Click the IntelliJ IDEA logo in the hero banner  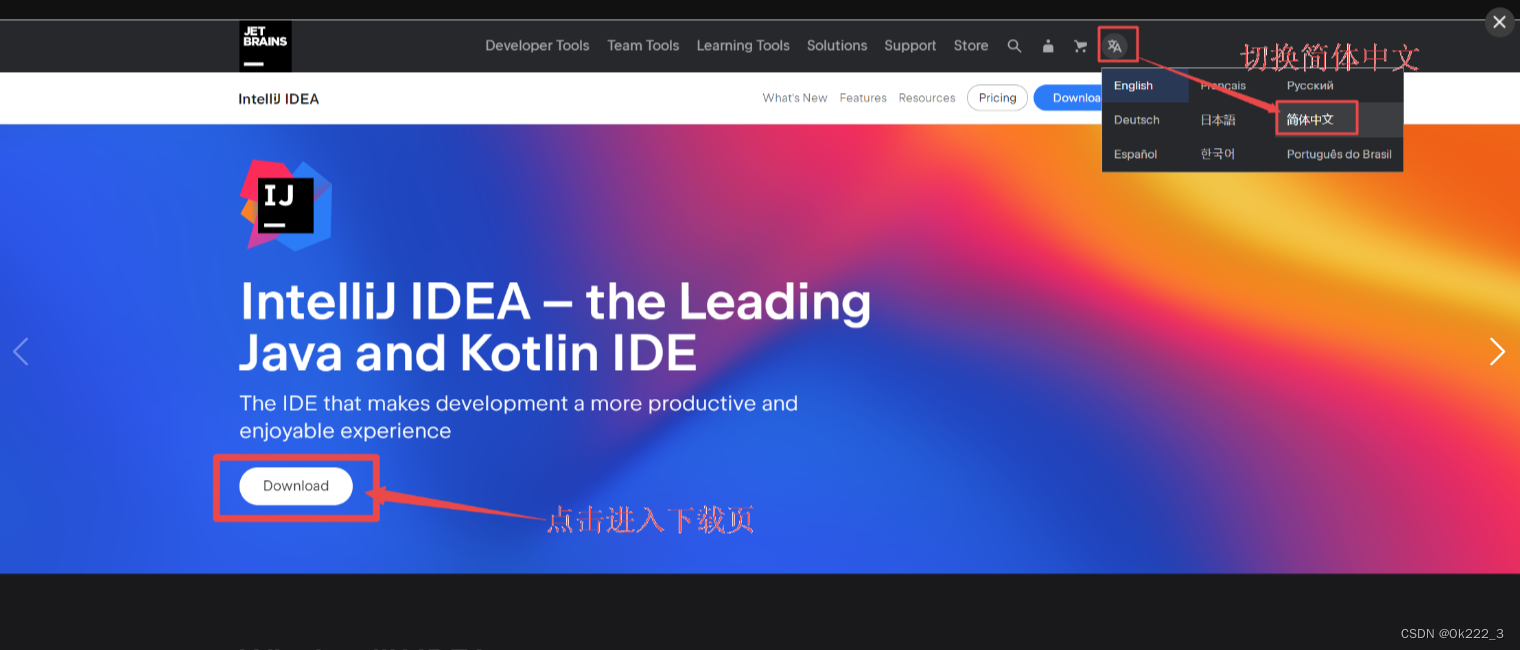pos(283,204)
